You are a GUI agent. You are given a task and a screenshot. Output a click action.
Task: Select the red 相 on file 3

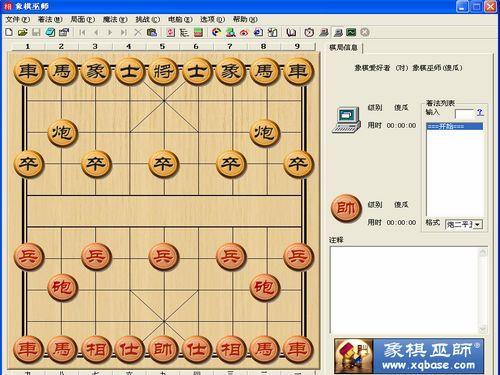coord(96,349)
